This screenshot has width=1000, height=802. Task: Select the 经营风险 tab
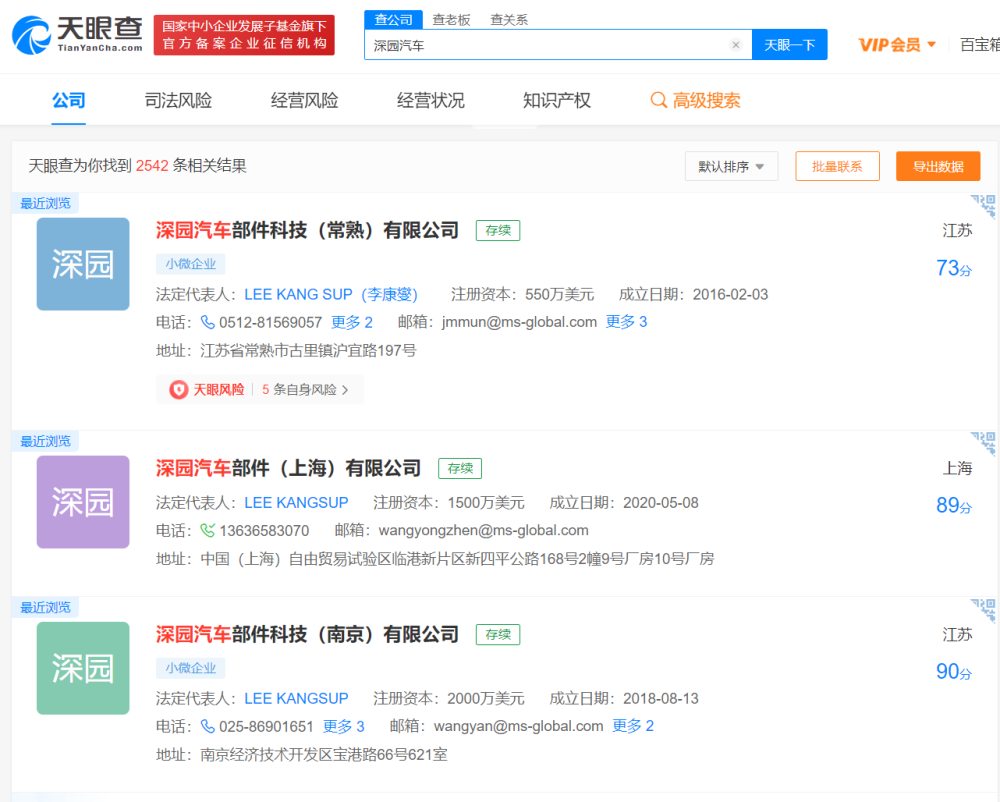[304, 101]
